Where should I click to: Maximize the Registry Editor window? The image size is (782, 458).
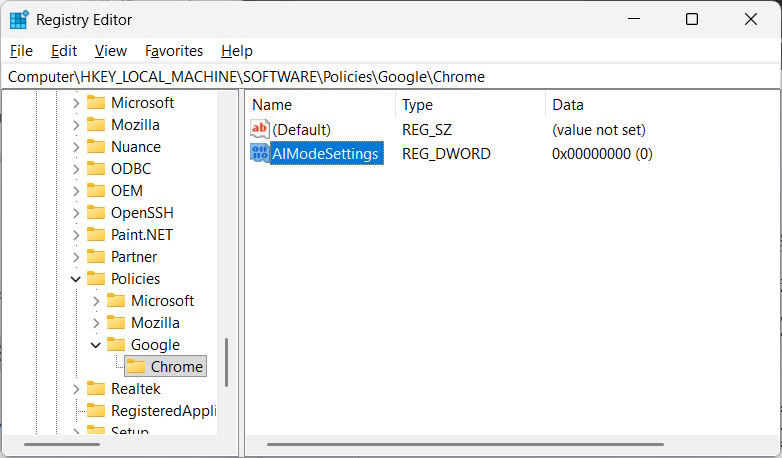click(x=692, y=19)
